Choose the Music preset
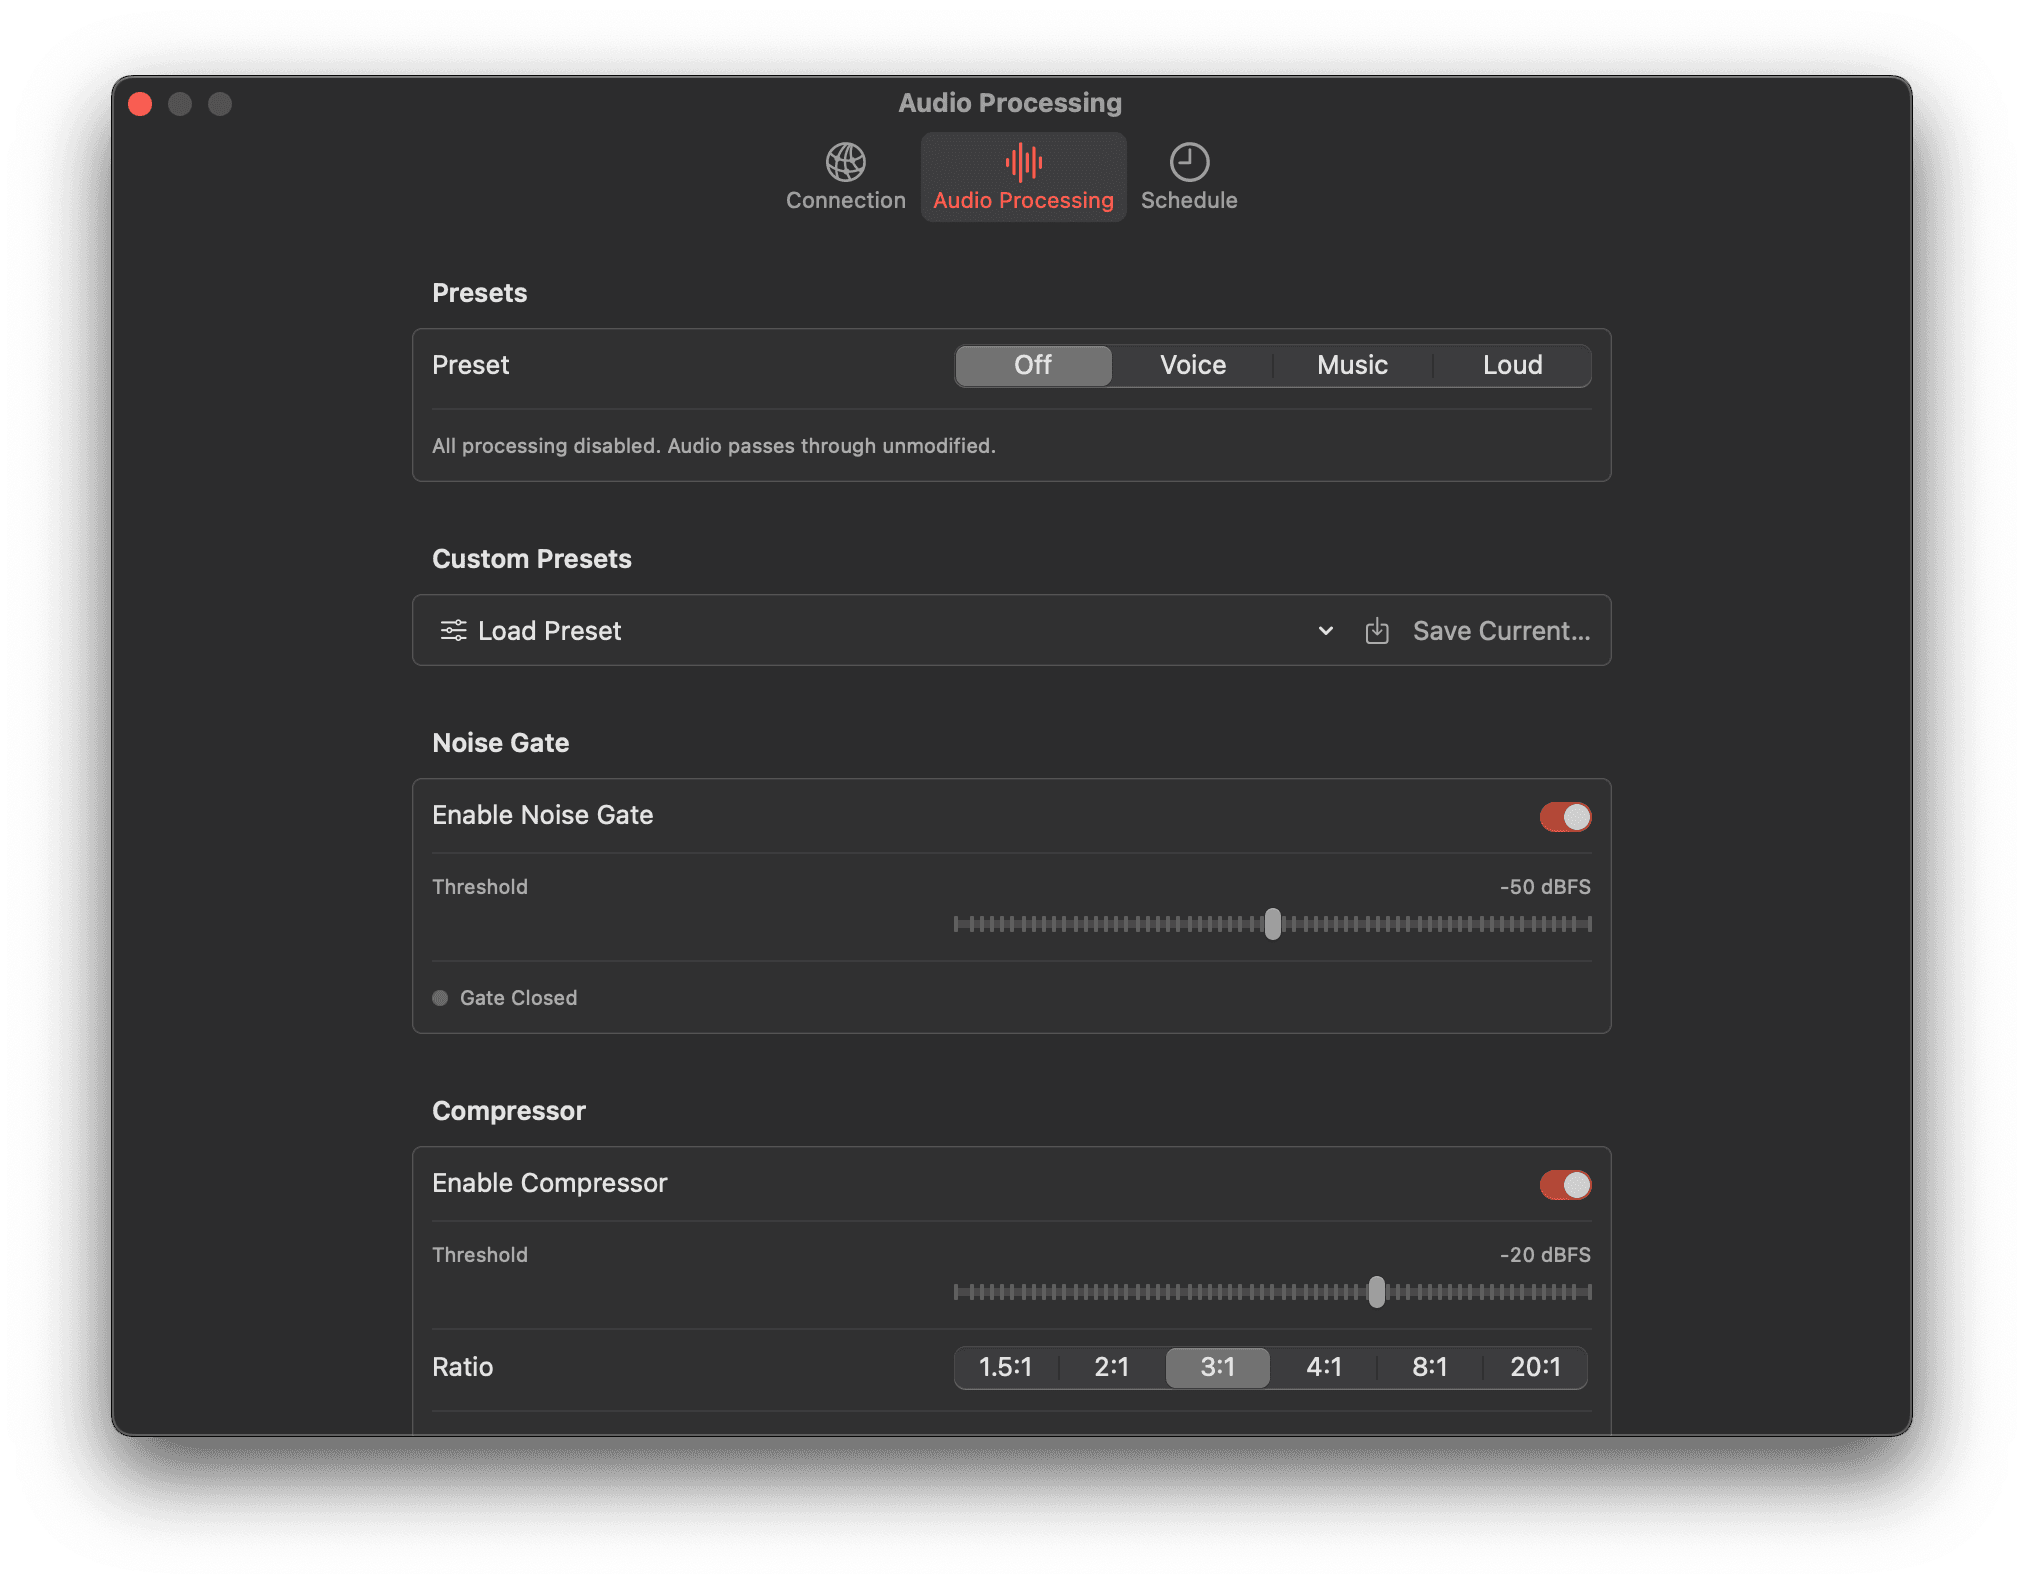The width and height of the screenshot is (2024, 1584). coord(1352,365)
